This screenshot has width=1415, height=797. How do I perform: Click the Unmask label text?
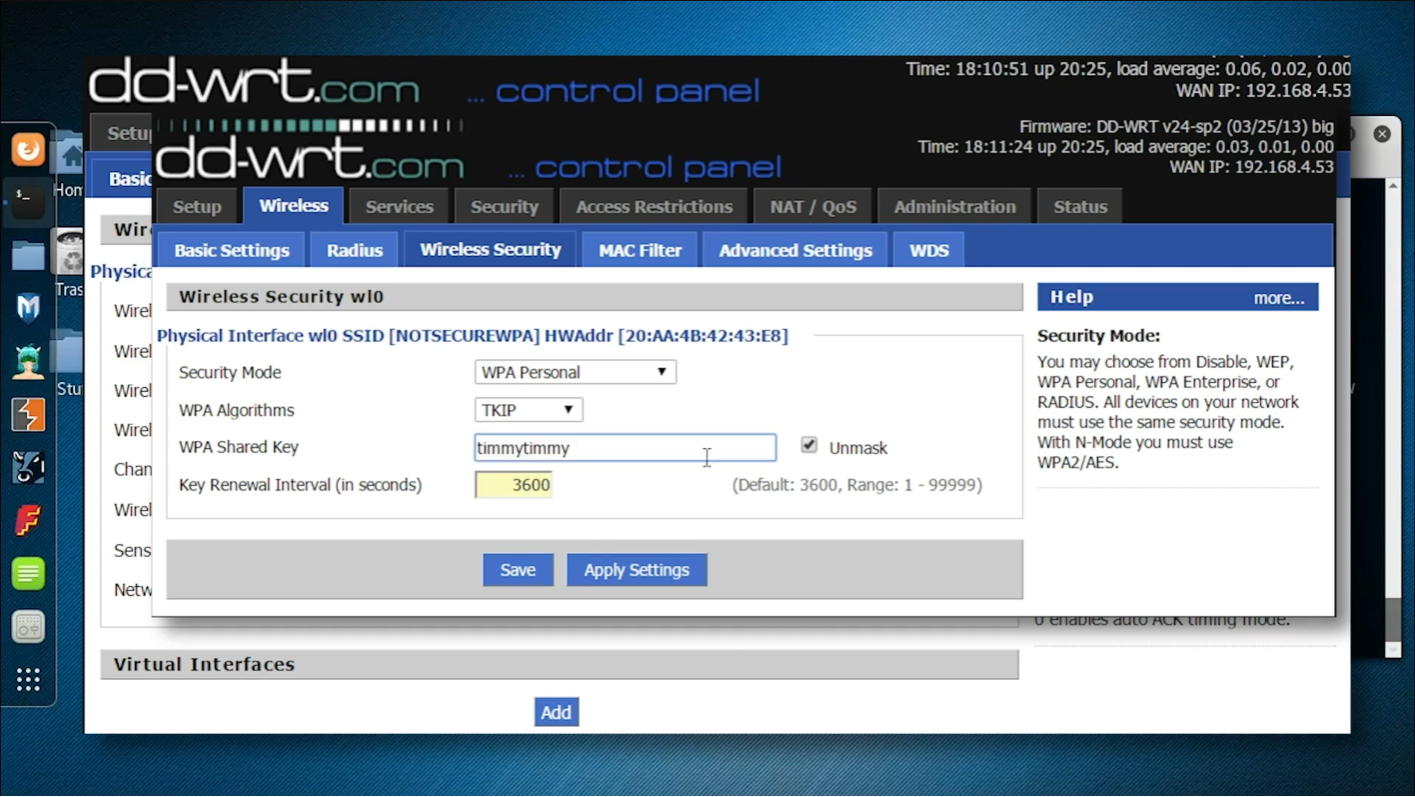(x=858, y=448)
